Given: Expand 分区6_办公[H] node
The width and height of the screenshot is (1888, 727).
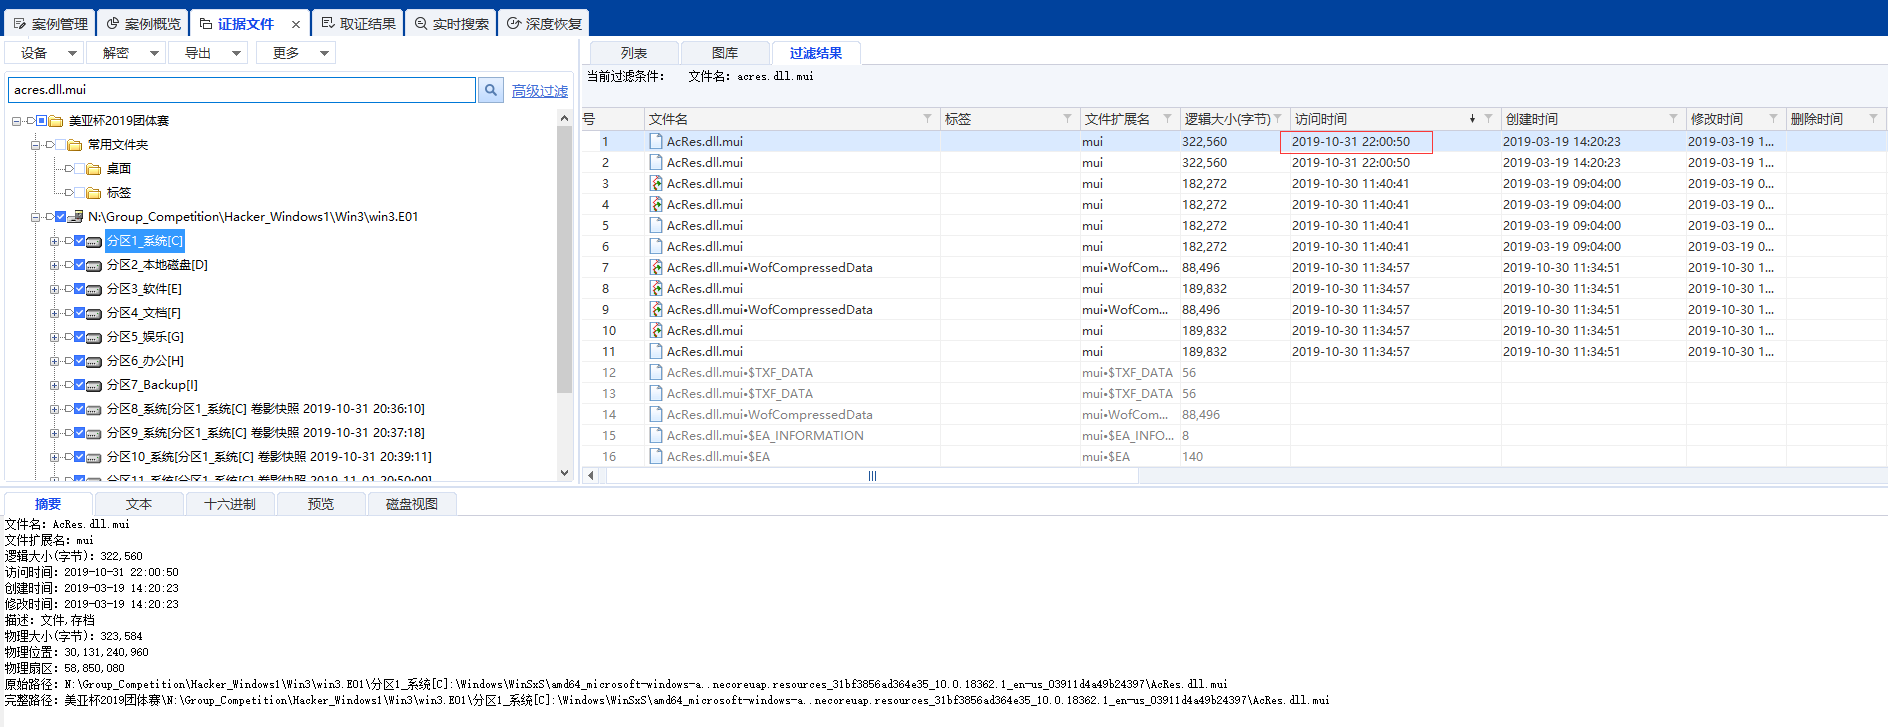Looking at the screenshot, I should [x=54, y=361].
